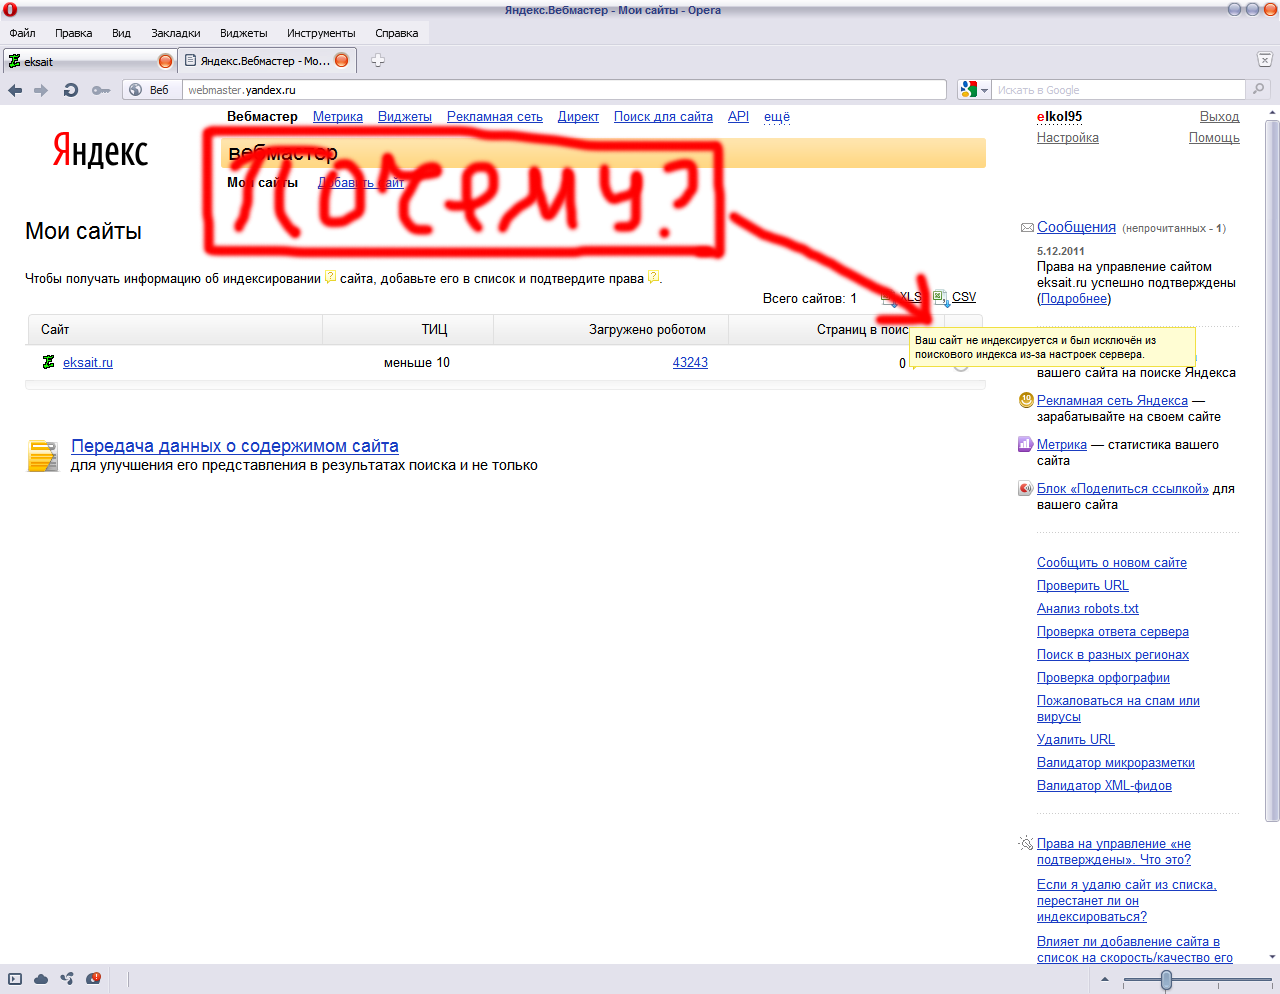The width and height of the screenshot is (1280, 994).
Task: Click the search magnifier icon
Action: coord(1258,89)
